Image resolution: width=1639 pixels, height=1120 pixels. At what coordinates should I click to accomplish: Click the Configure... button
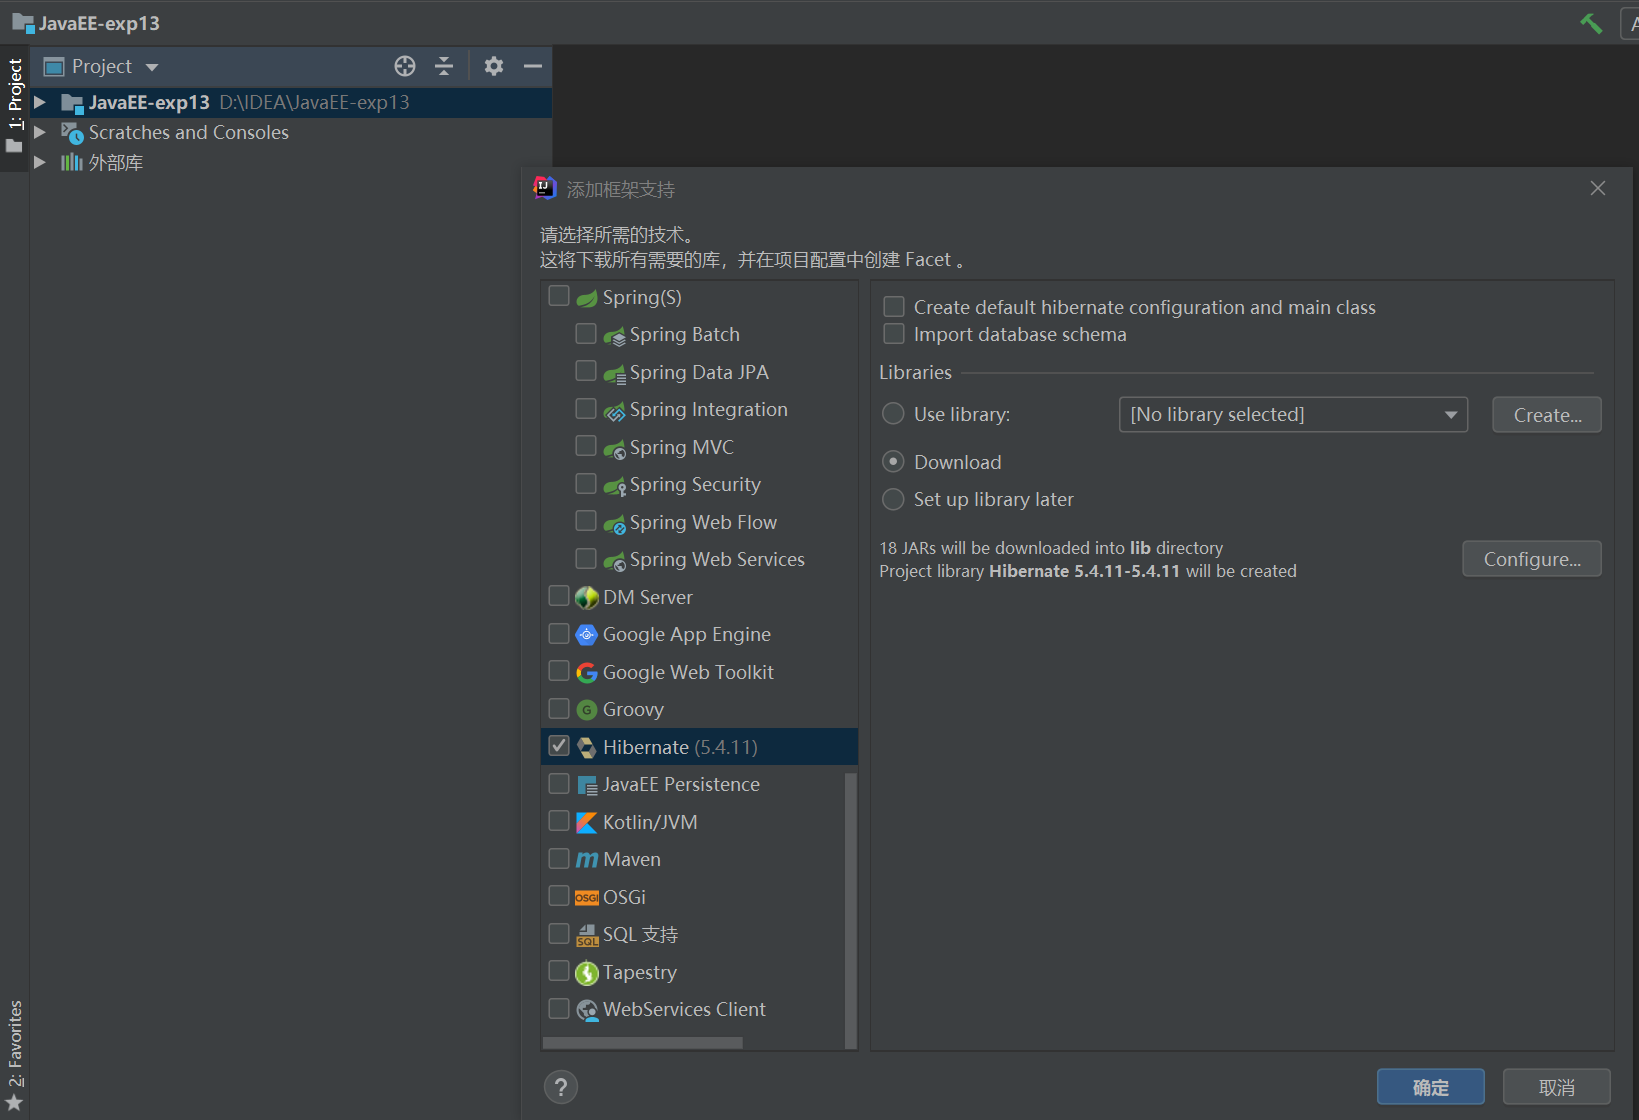1532,559
